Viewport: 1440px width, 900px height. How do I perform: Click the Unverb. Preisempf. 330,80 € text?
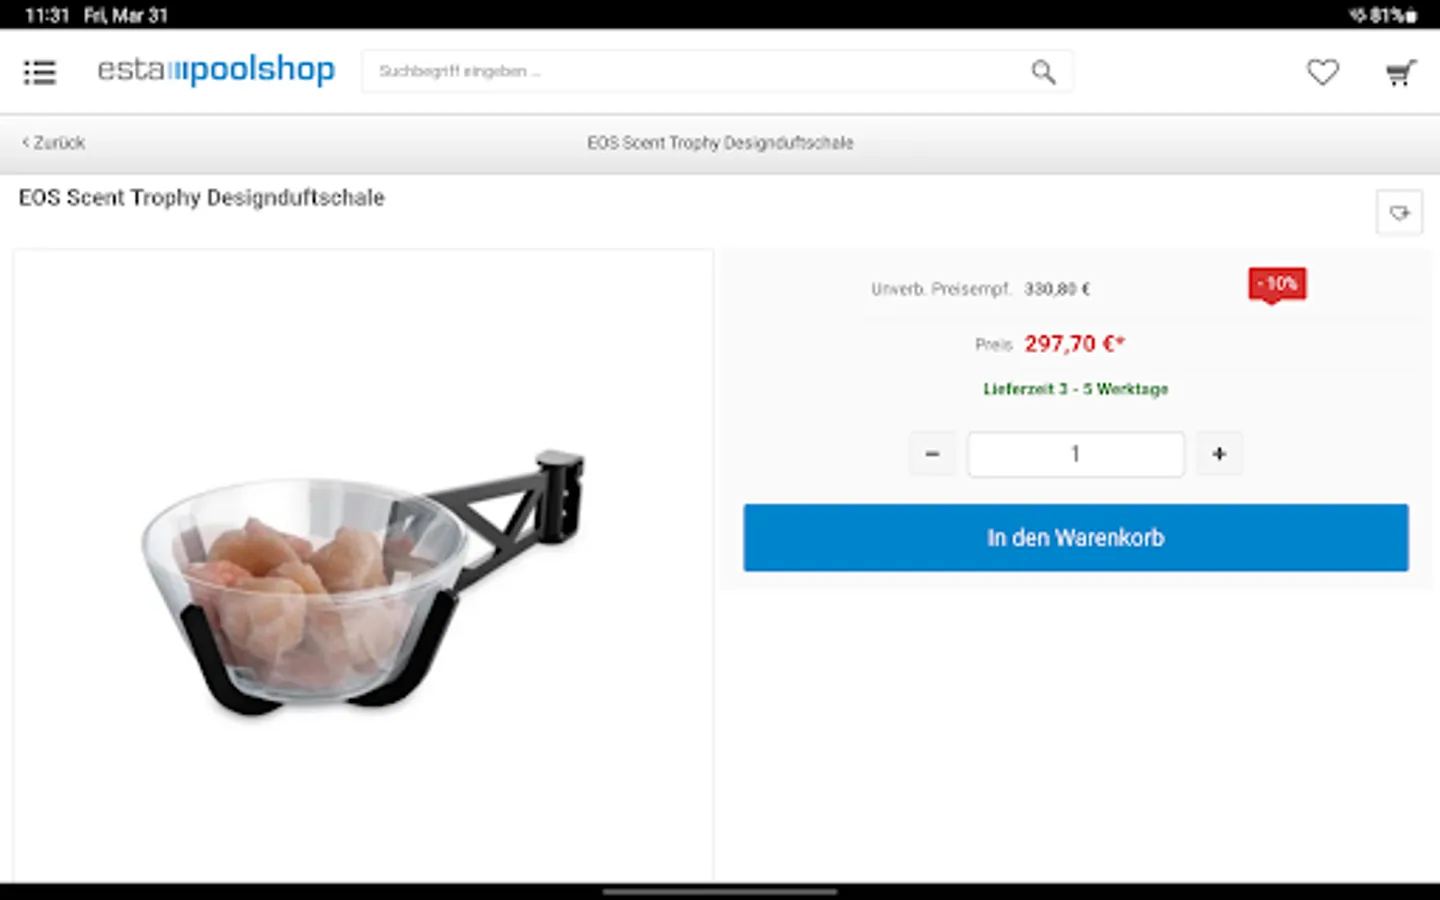[x=980, y=289]
